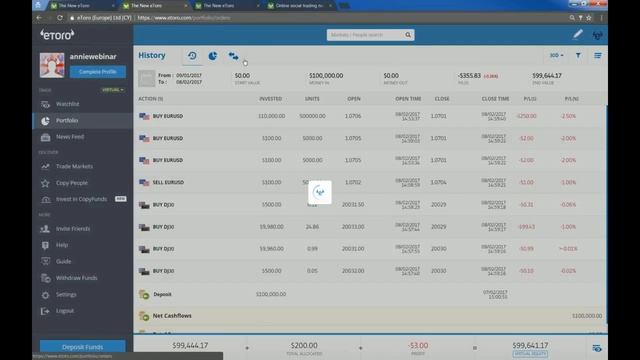Click the OPEN TIME column header

[408, 99]
